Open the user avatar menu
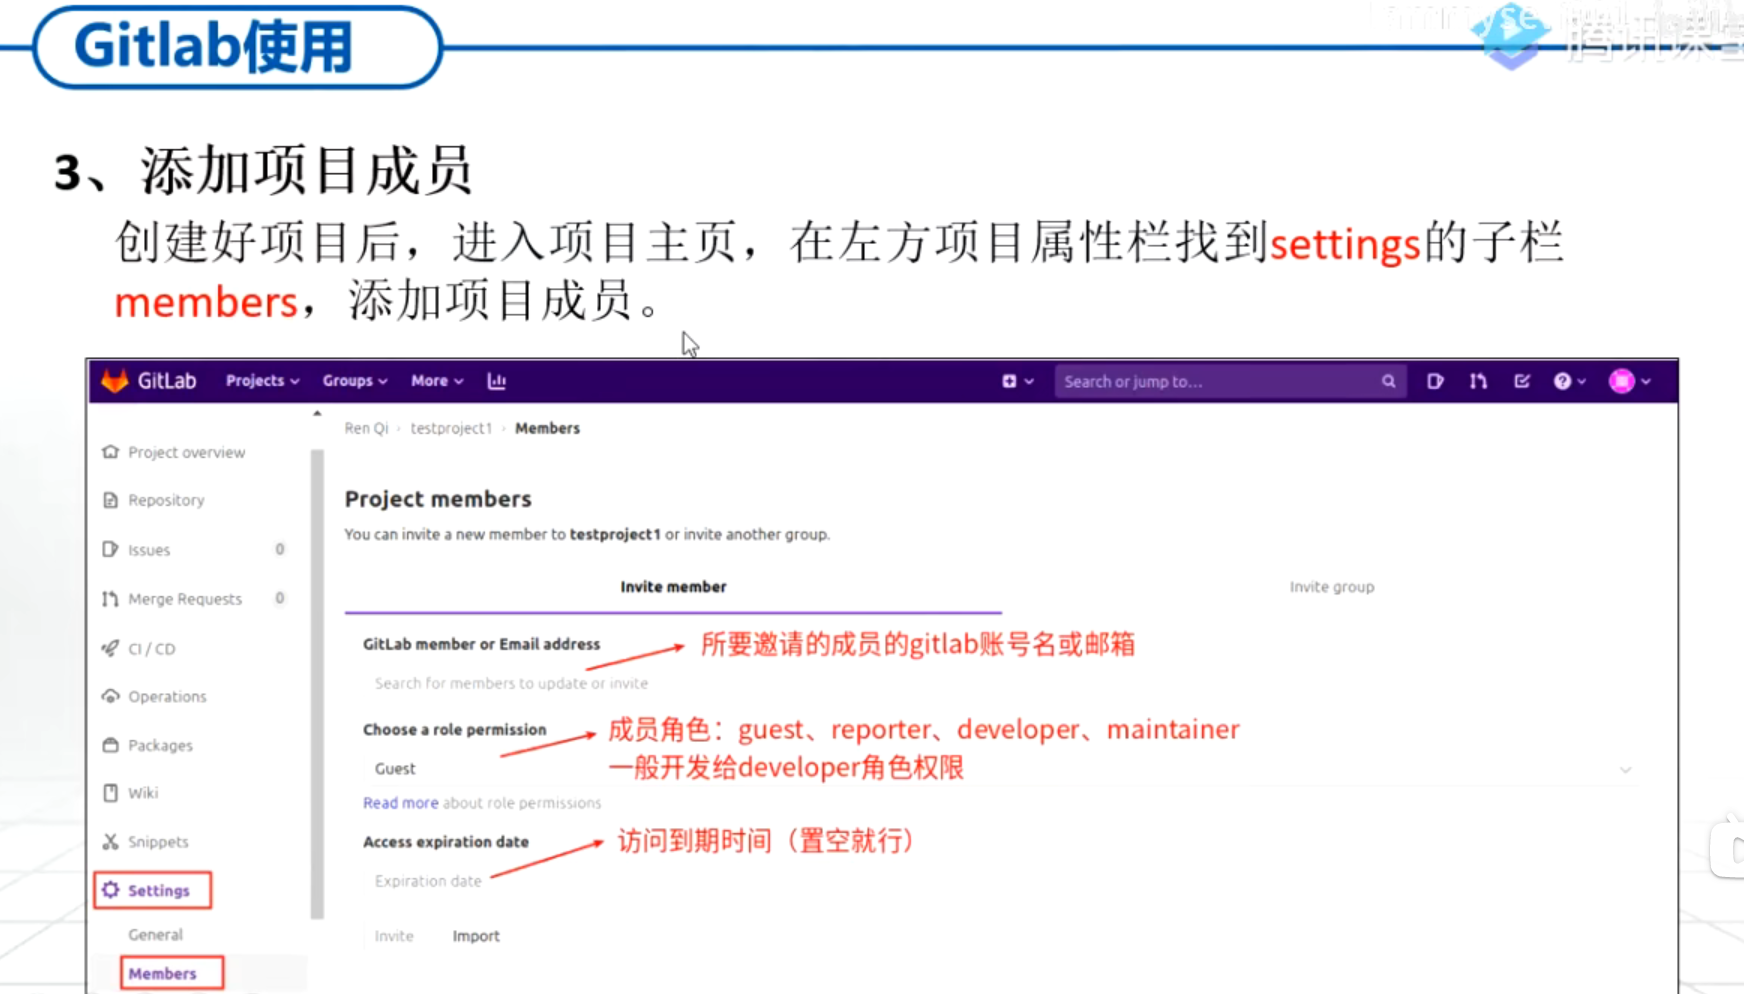 point(1629,381)
